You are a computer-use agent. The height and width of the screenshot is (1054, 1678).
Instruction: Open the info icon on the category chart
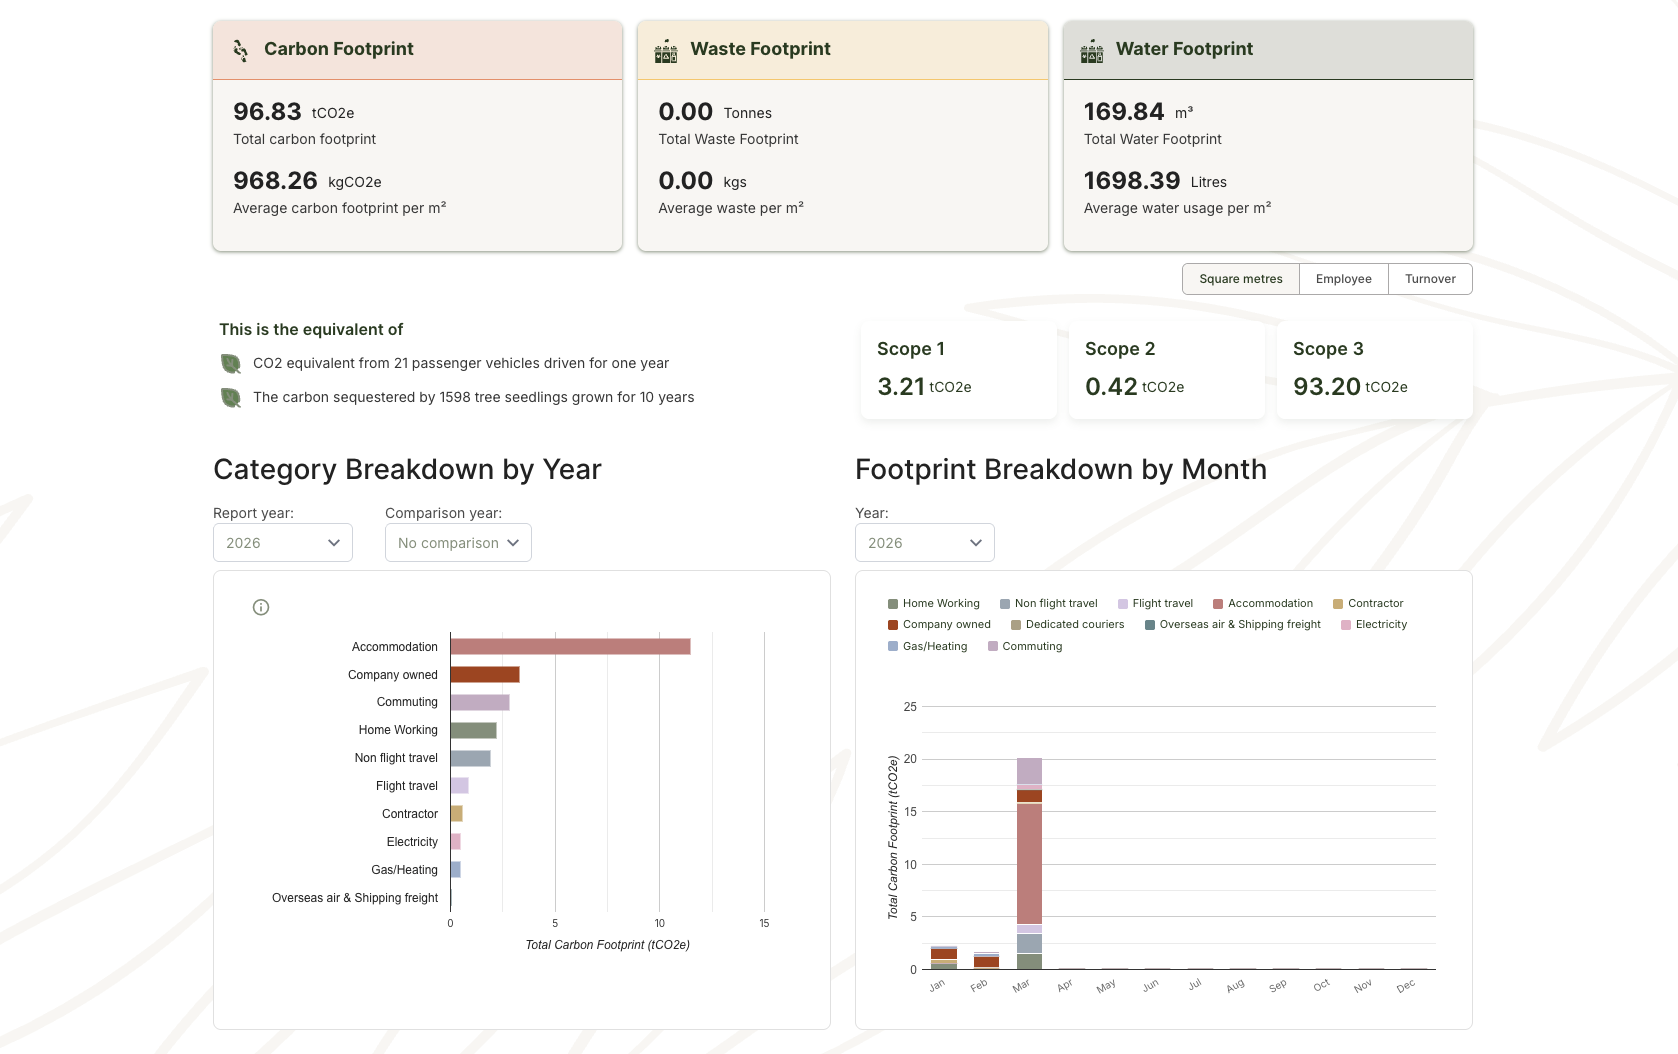click(x=260, y=607)
